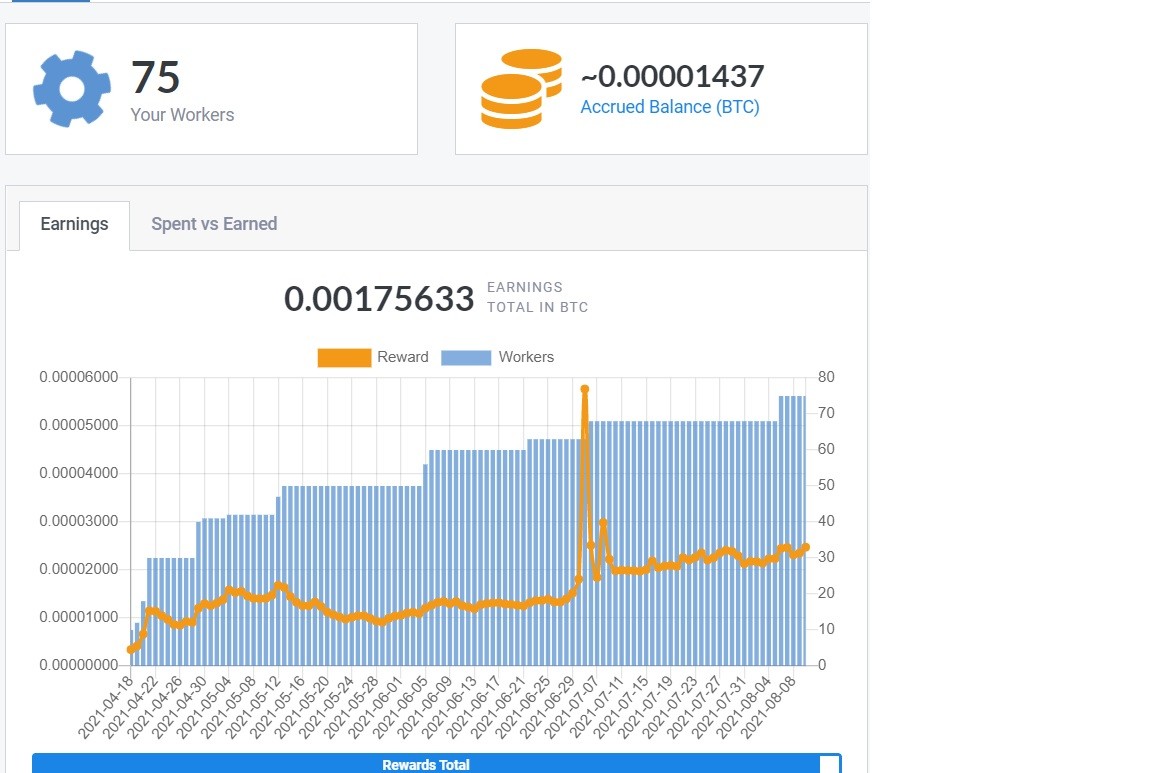1152x773 pixels.
Task: Open the Accrued Balance (BTC) link
Action: (x=669, y=107)
